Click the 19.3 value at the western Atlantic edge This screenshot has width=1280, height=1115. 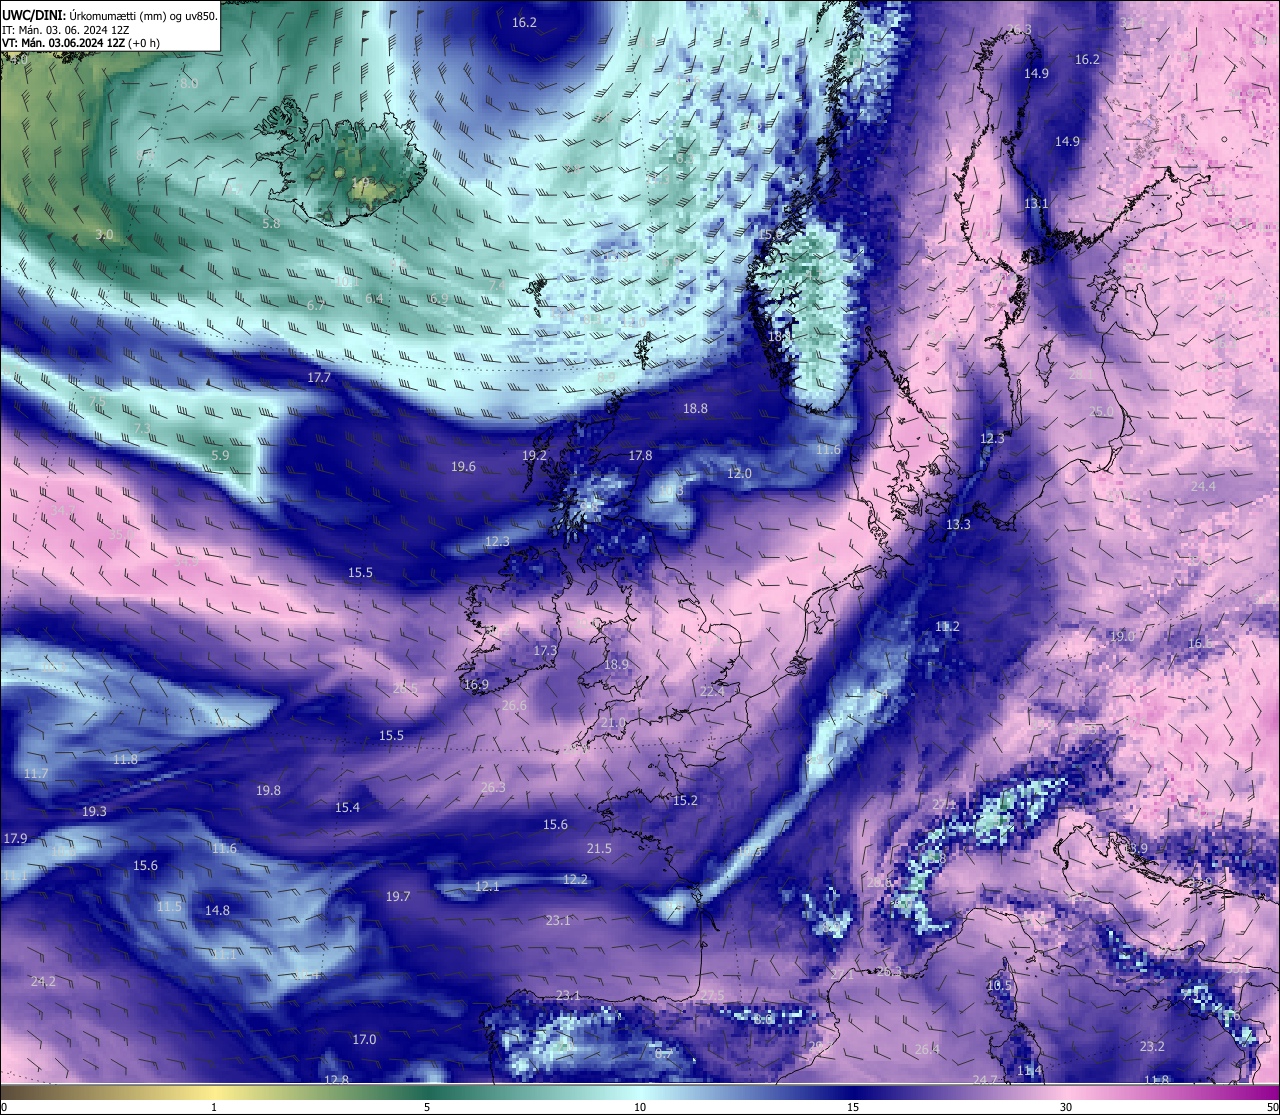click(94, 811)
